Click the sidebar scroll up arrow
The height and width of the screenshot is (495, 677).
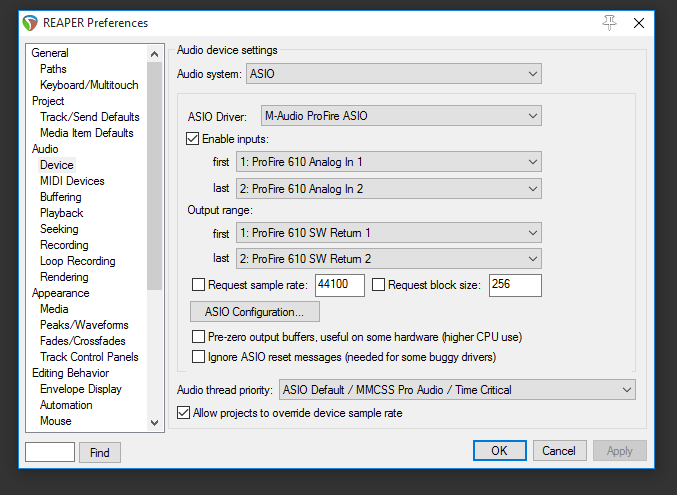click(154, 54)
